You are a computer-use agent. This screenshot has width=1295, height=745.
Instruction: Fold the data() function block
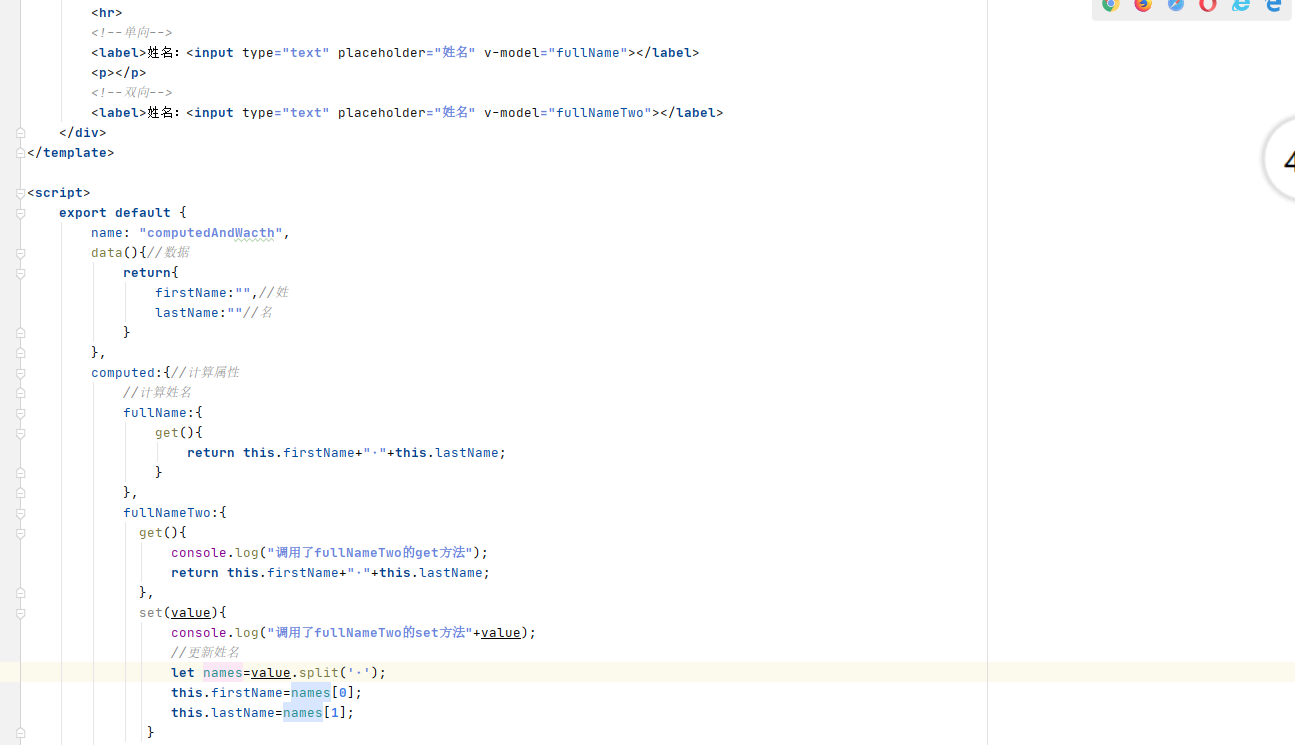(x=20, y=253)
